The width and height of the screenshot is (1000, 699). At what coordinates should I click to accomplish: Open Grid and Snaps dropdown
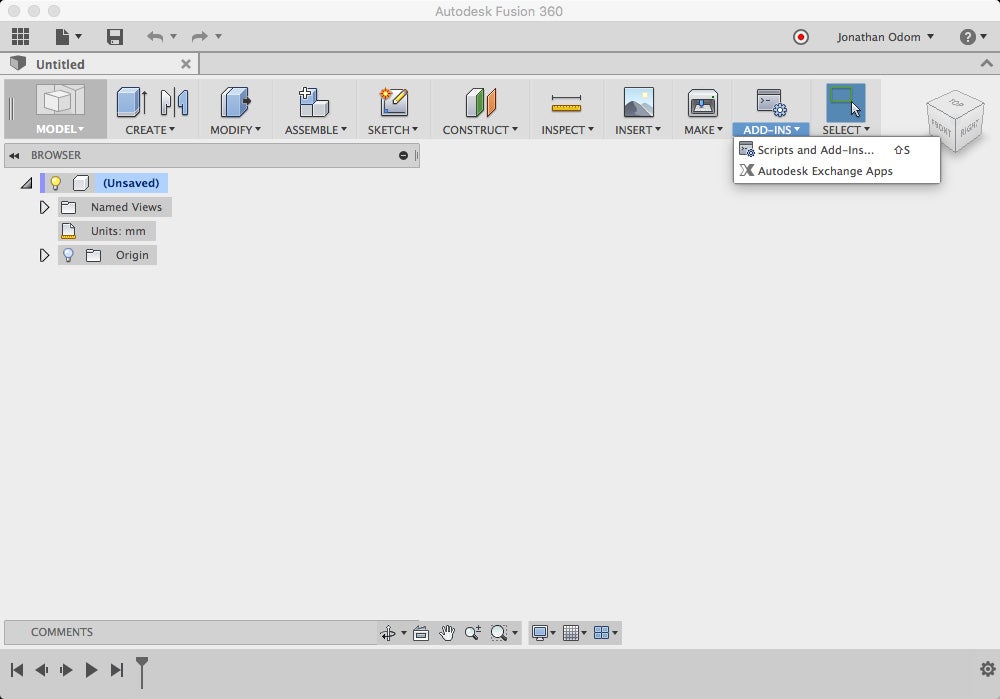coord(575,633)
